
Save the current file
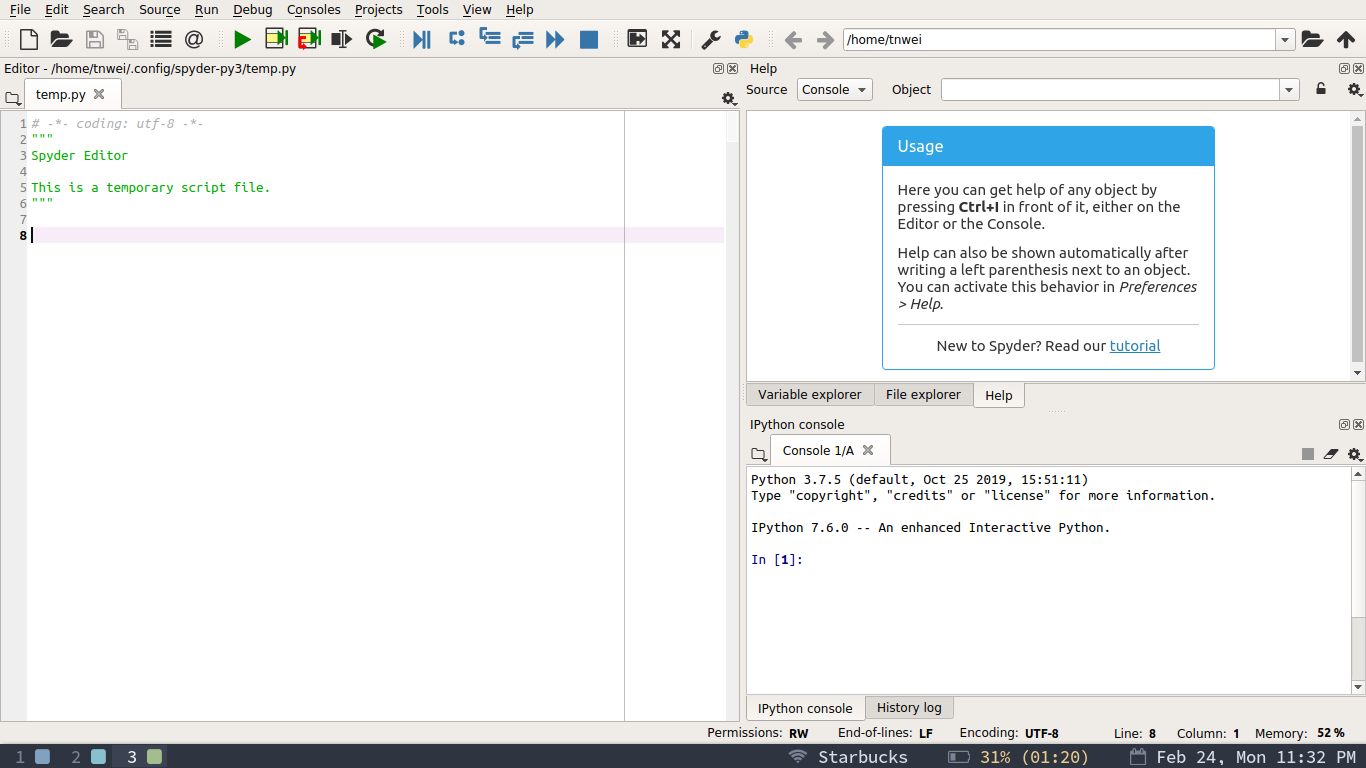[94, 40]
